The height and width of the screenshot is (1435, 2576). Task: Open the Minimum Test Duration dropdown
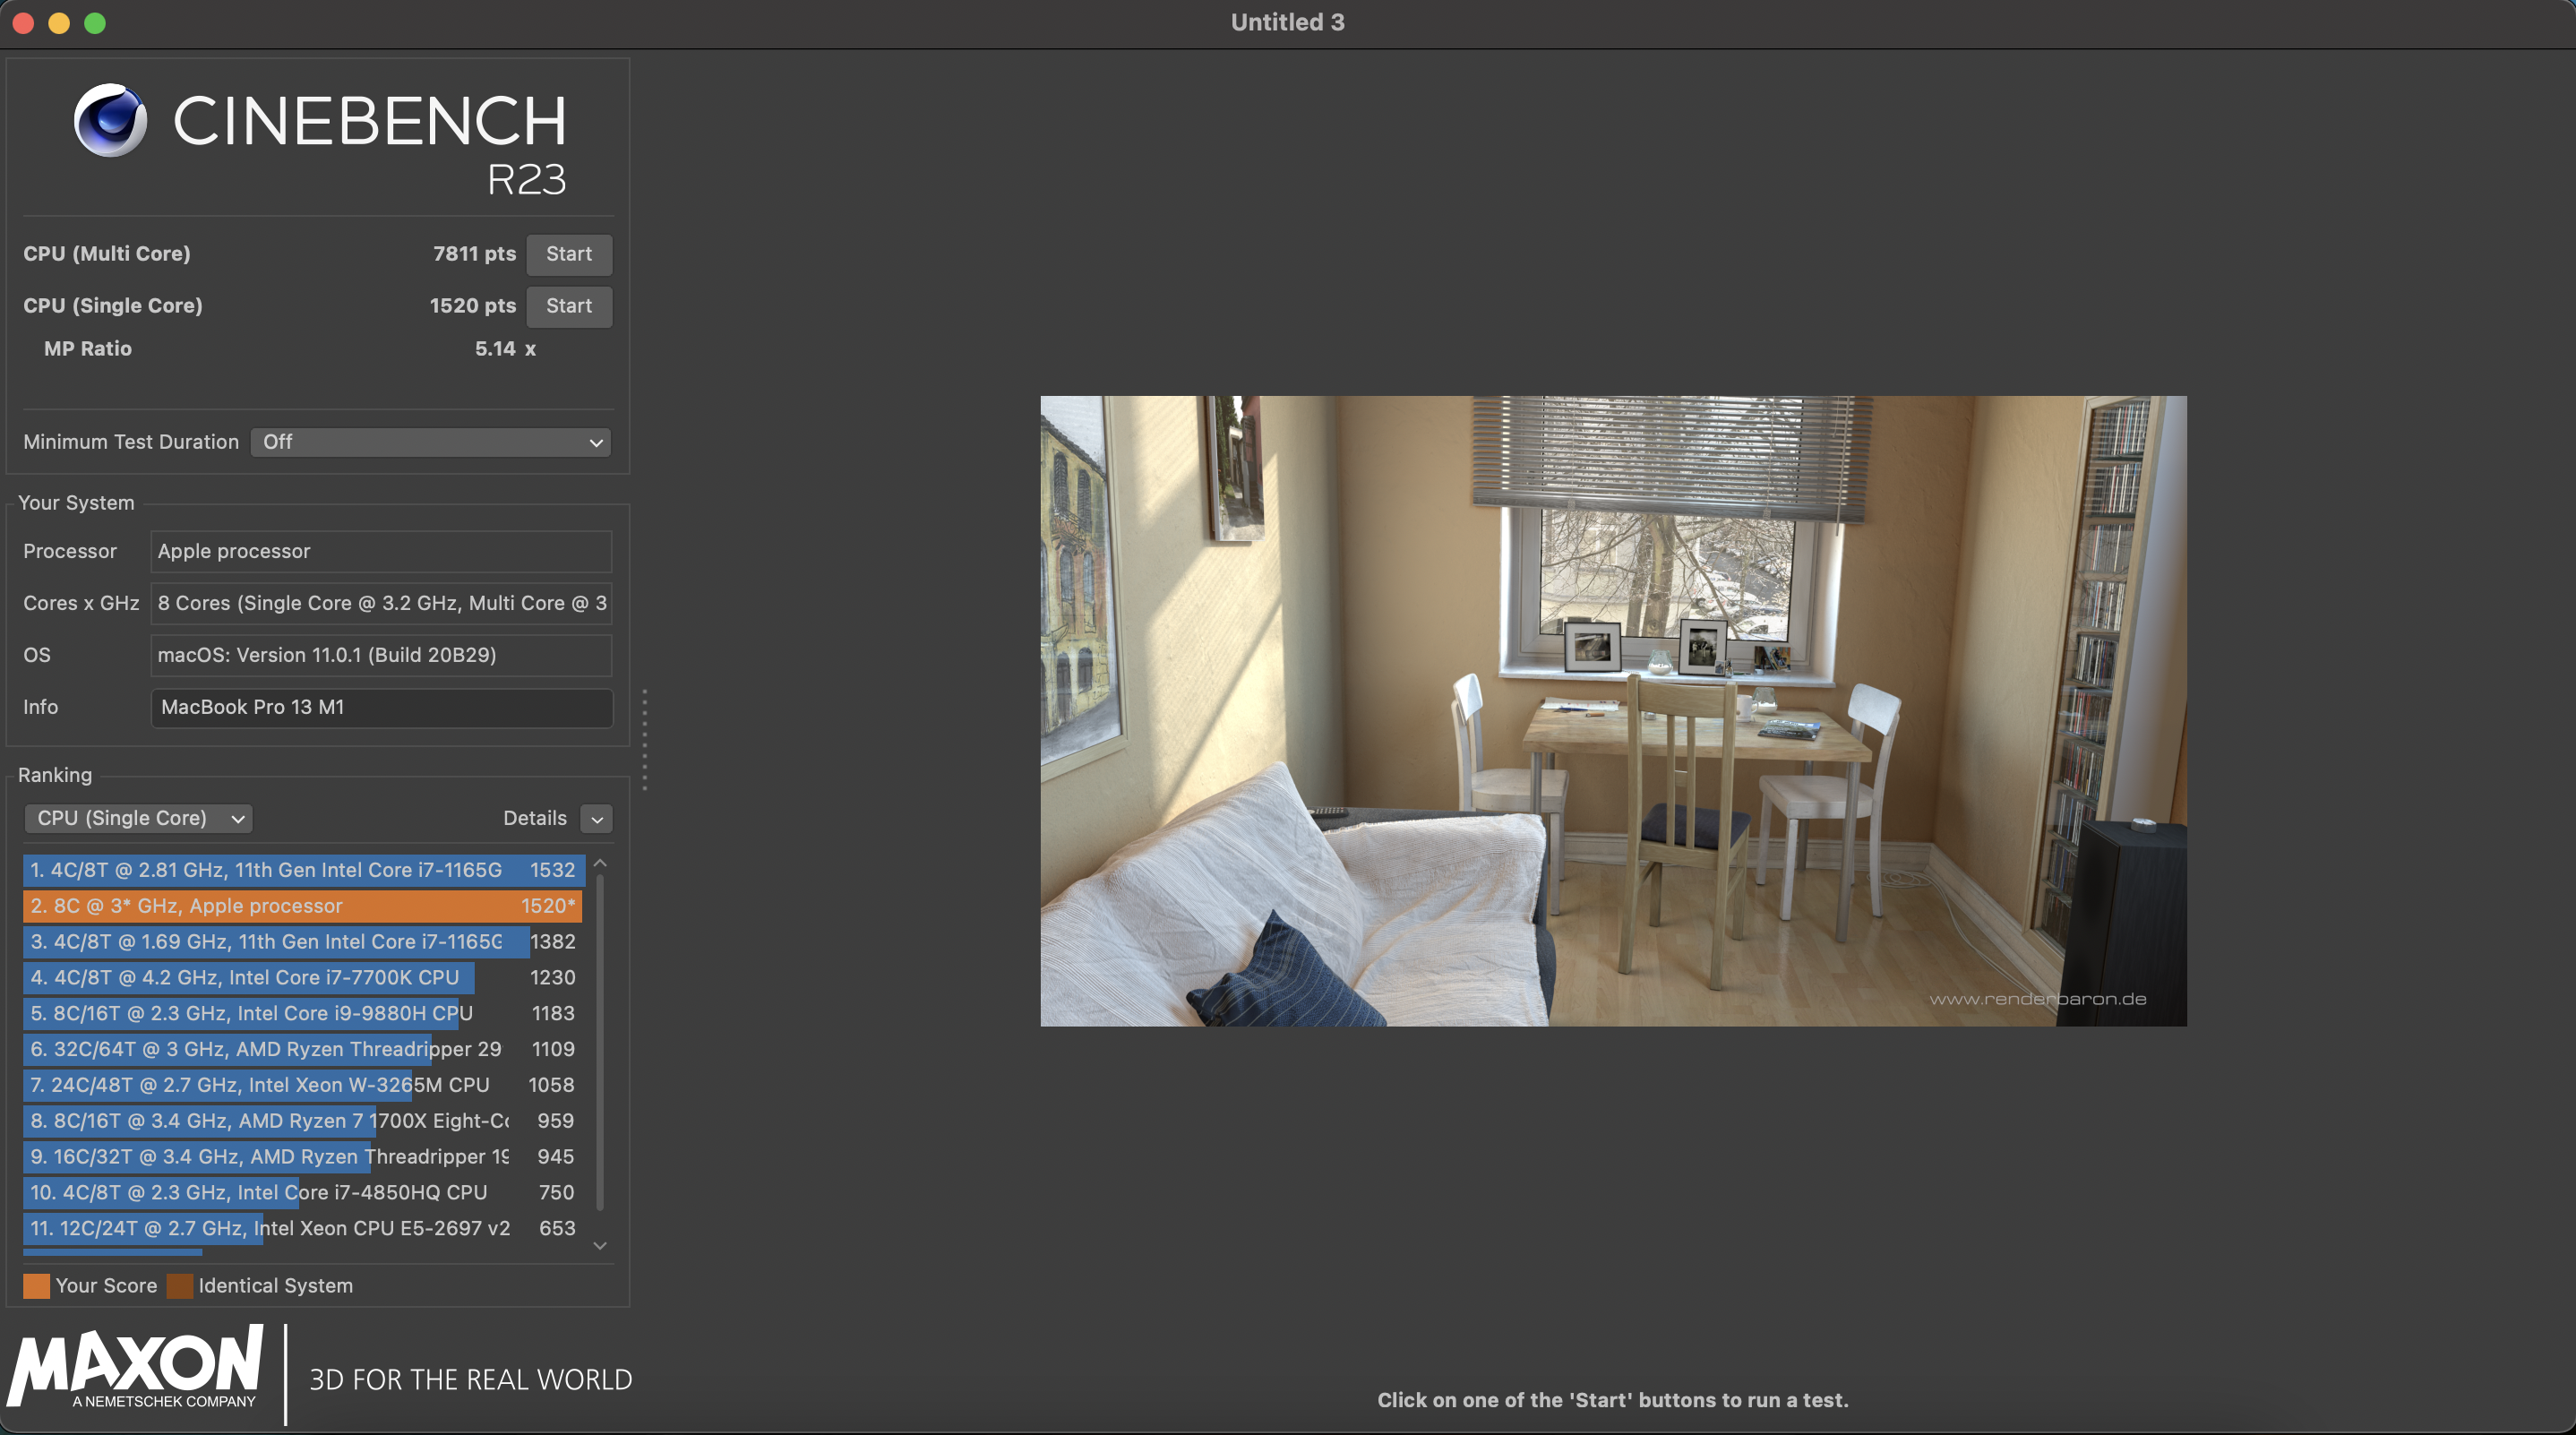[431, 442]
